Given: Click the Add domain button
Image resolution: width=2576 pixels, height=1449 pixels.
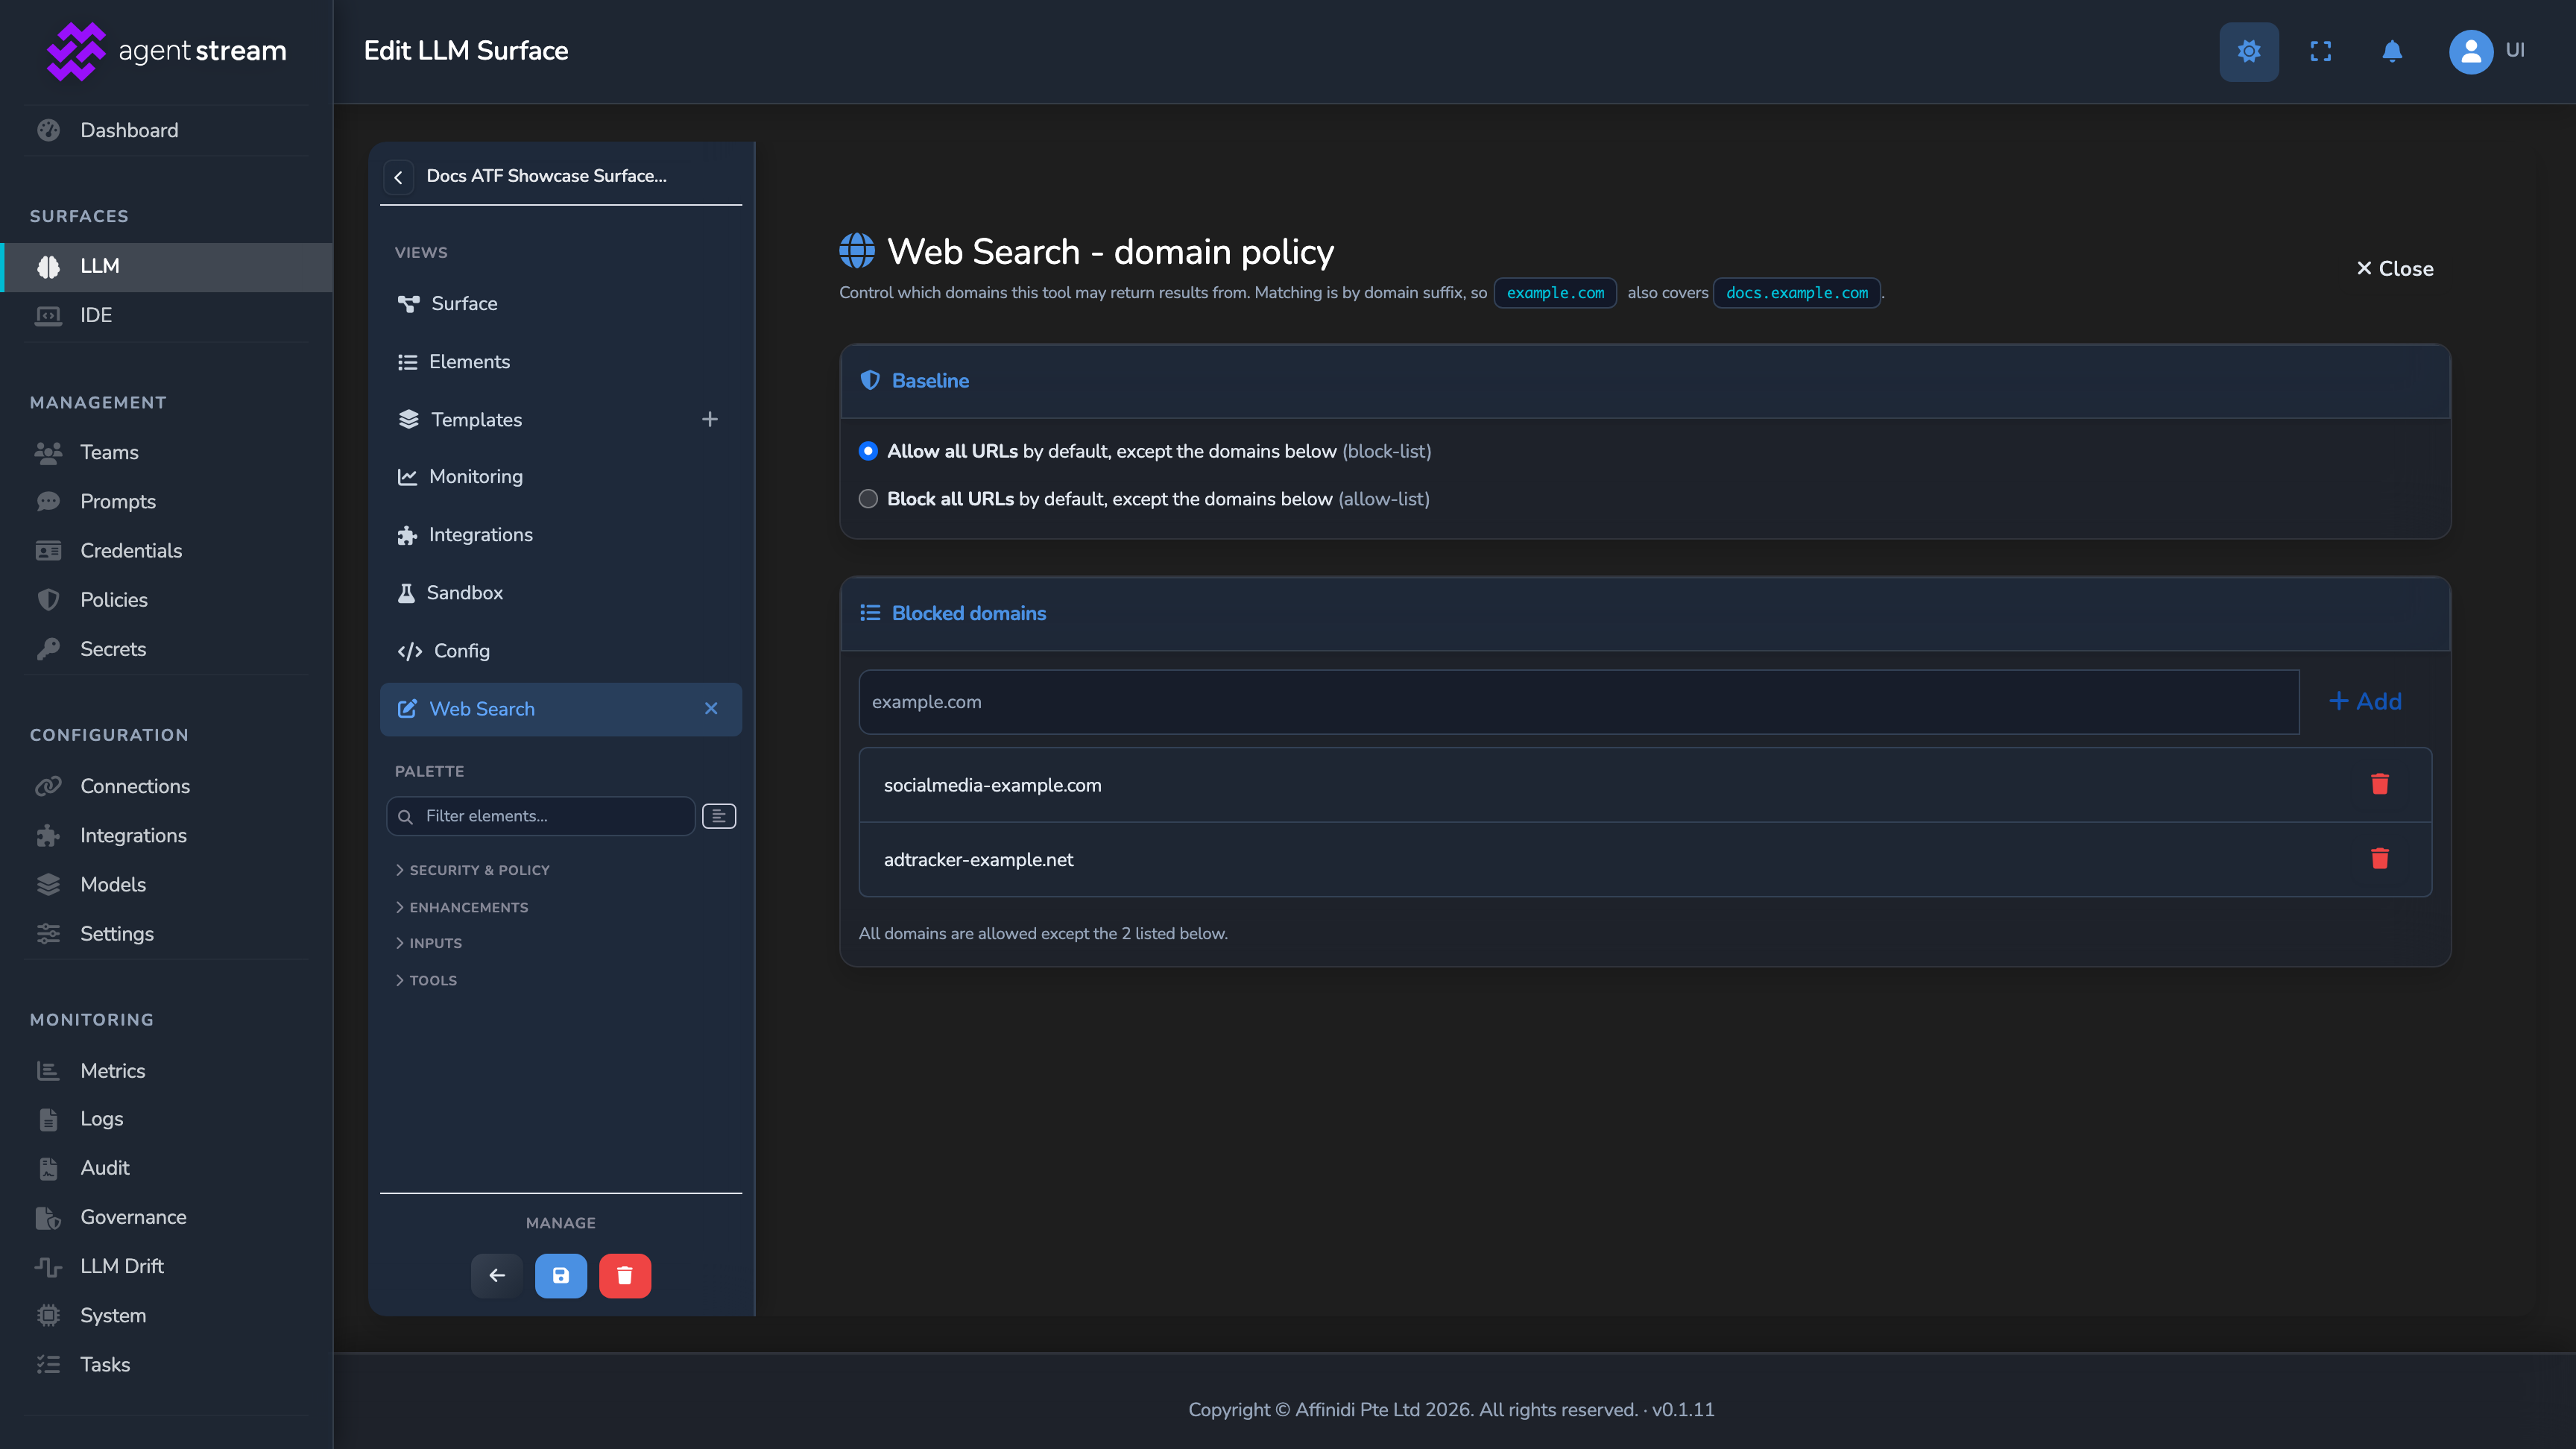Looking at the screenshot, I should point(2365,701).
